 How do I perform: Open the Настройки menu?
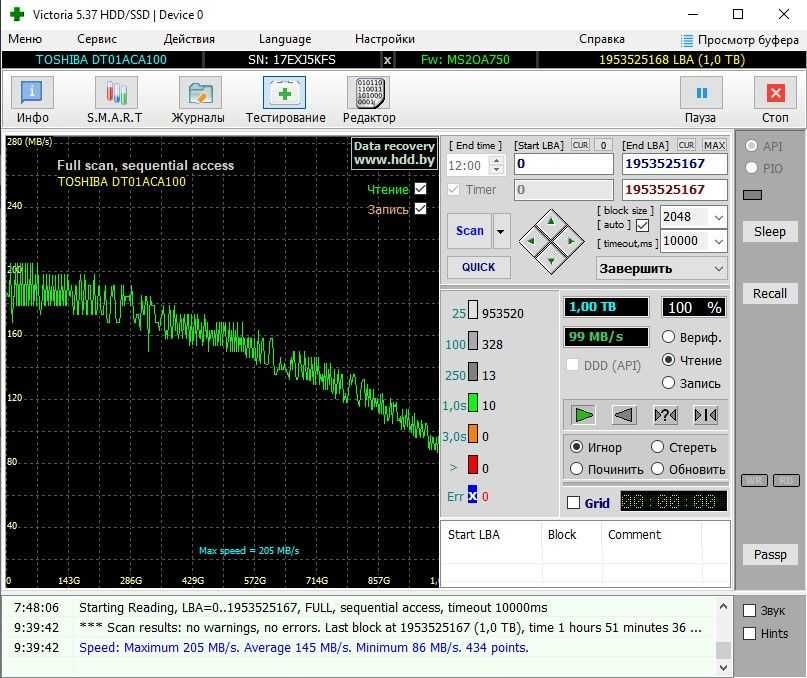(x=384, y=39)
